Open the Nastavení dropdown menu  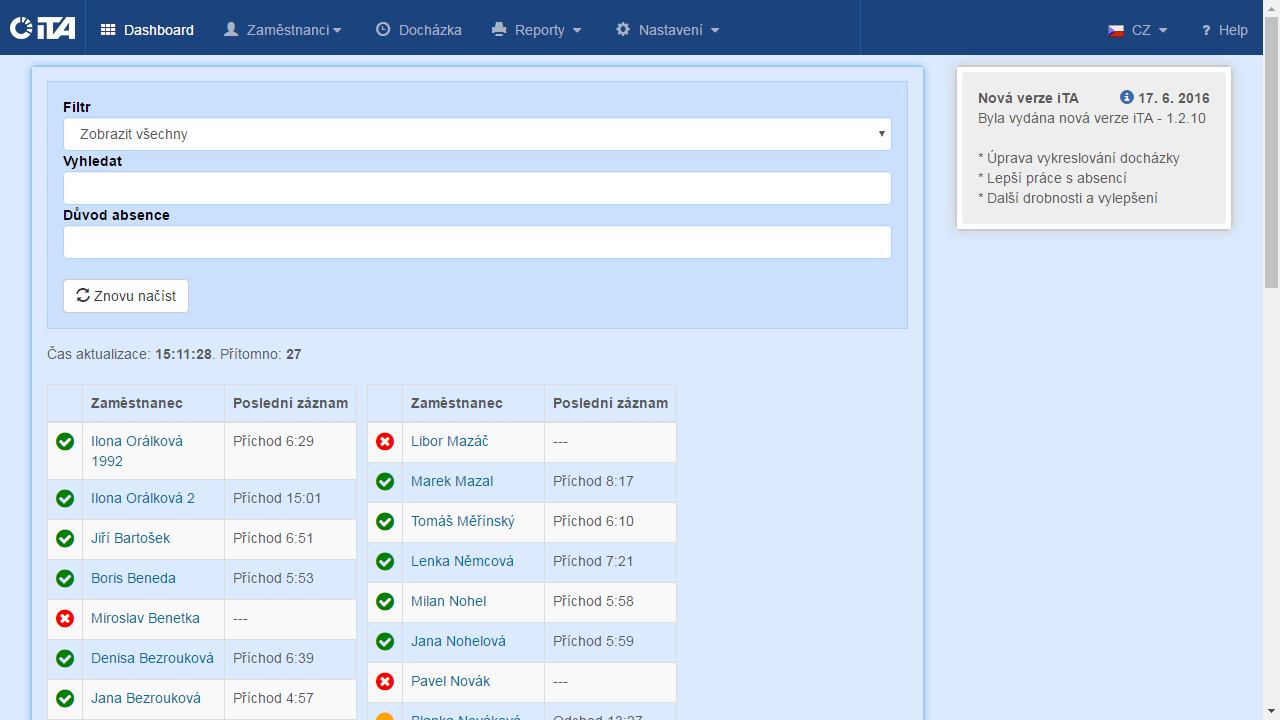(x=667, y=30)
